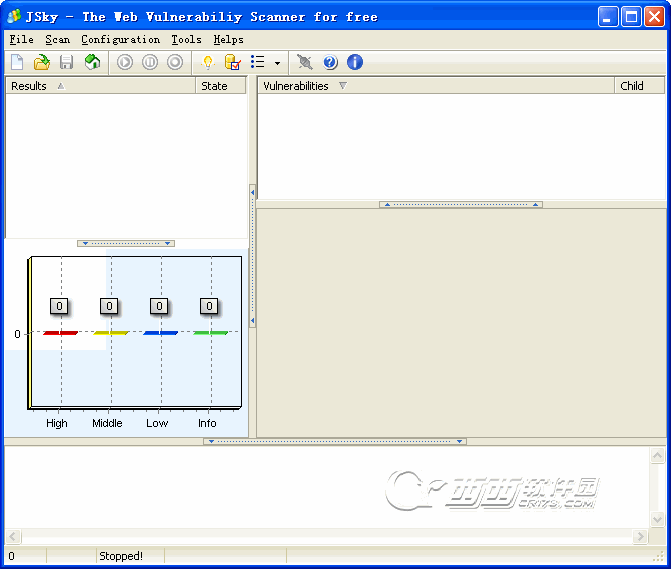Pause the scan with the pause button

(150, 62)
